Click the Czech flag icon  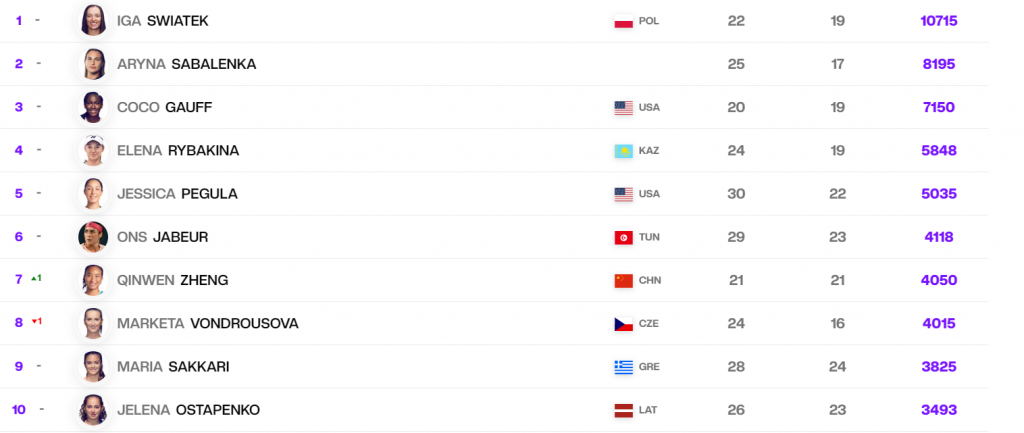pos(624,324)
